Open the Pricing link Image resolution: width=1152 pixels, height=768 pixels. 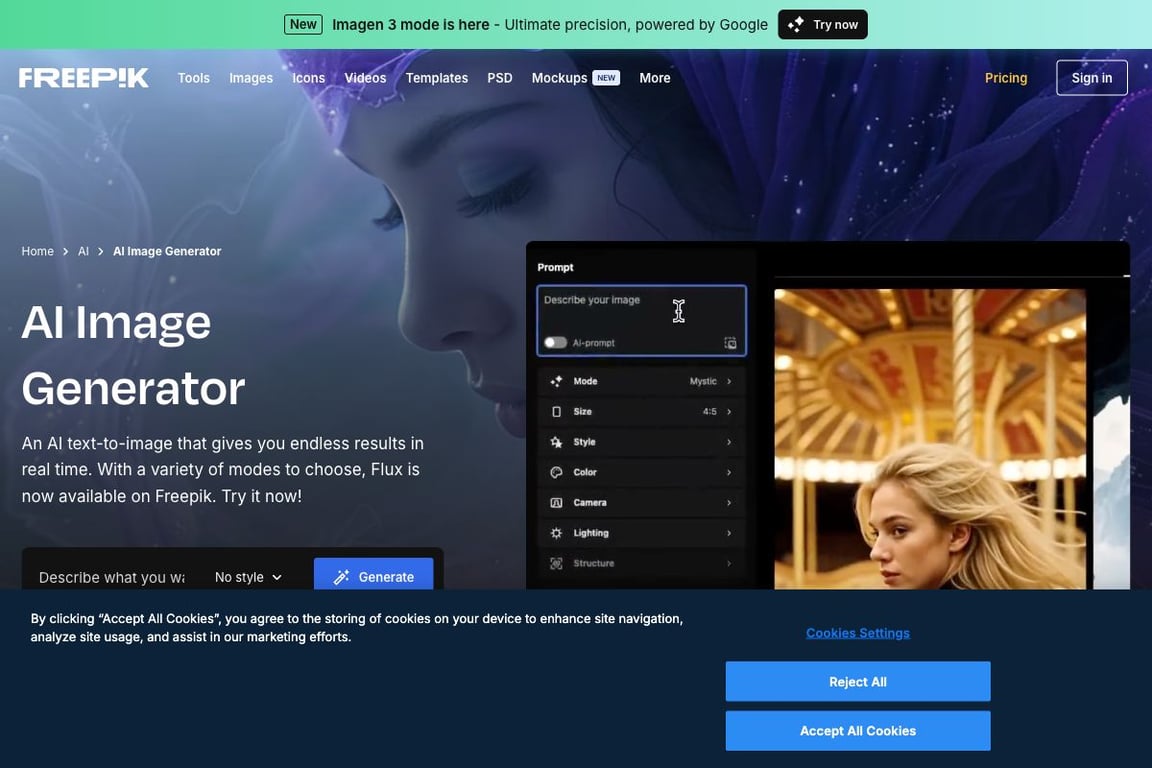tap(1006, 78)
